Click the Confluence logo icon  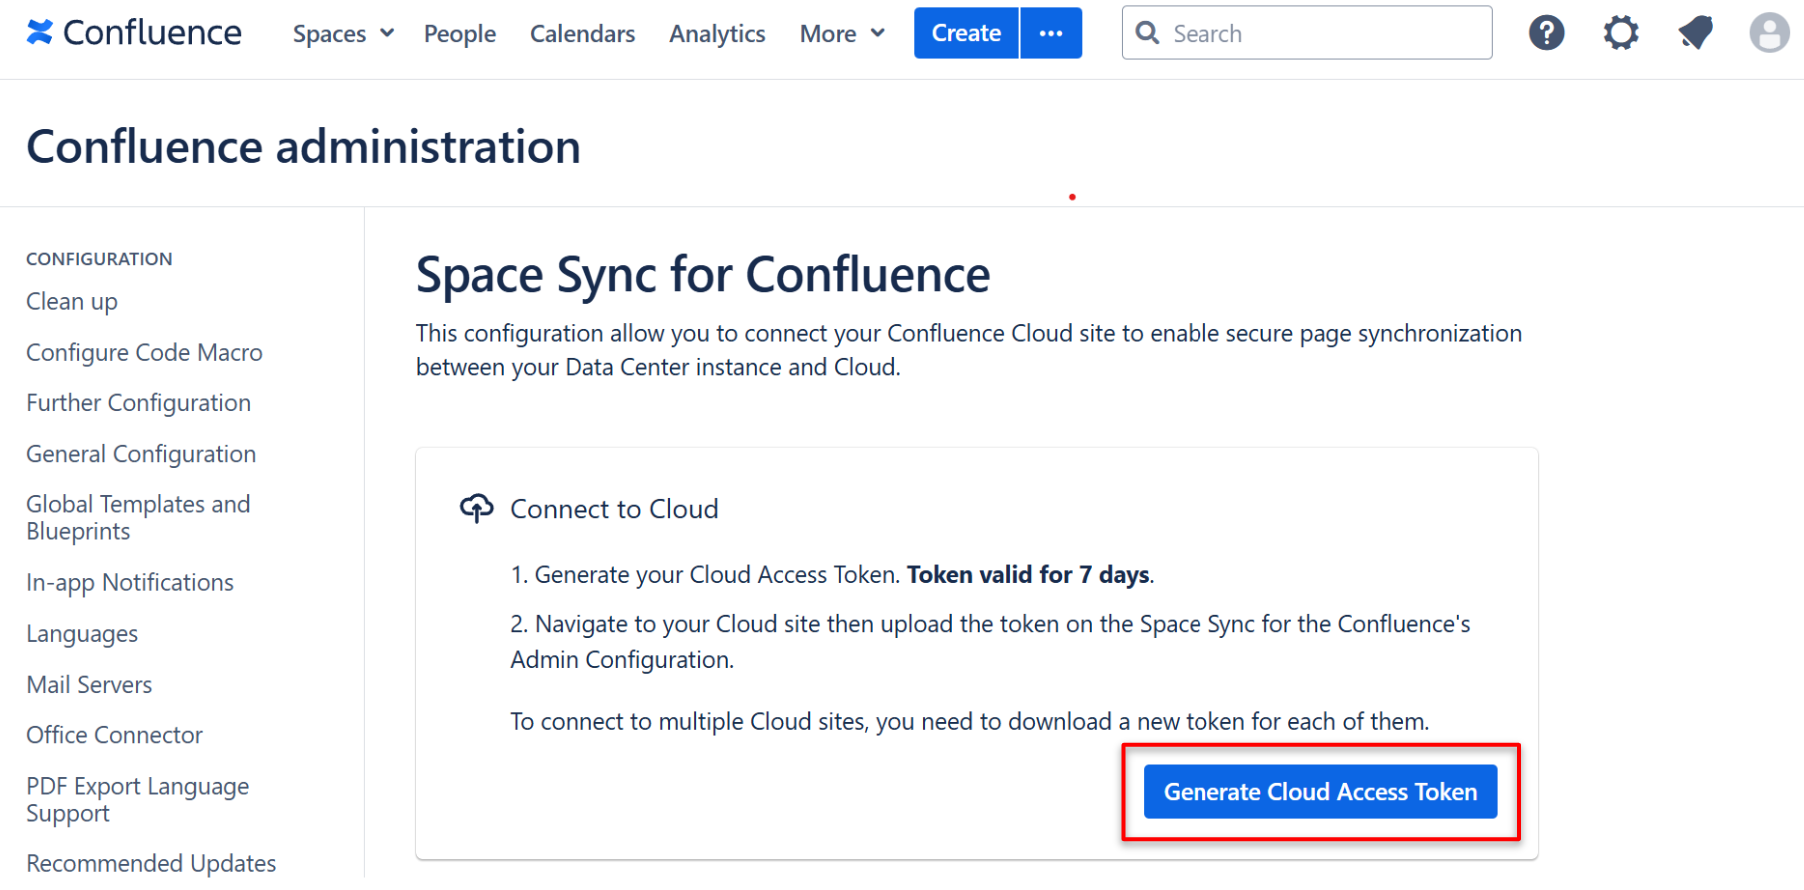[x=40, y=33]
